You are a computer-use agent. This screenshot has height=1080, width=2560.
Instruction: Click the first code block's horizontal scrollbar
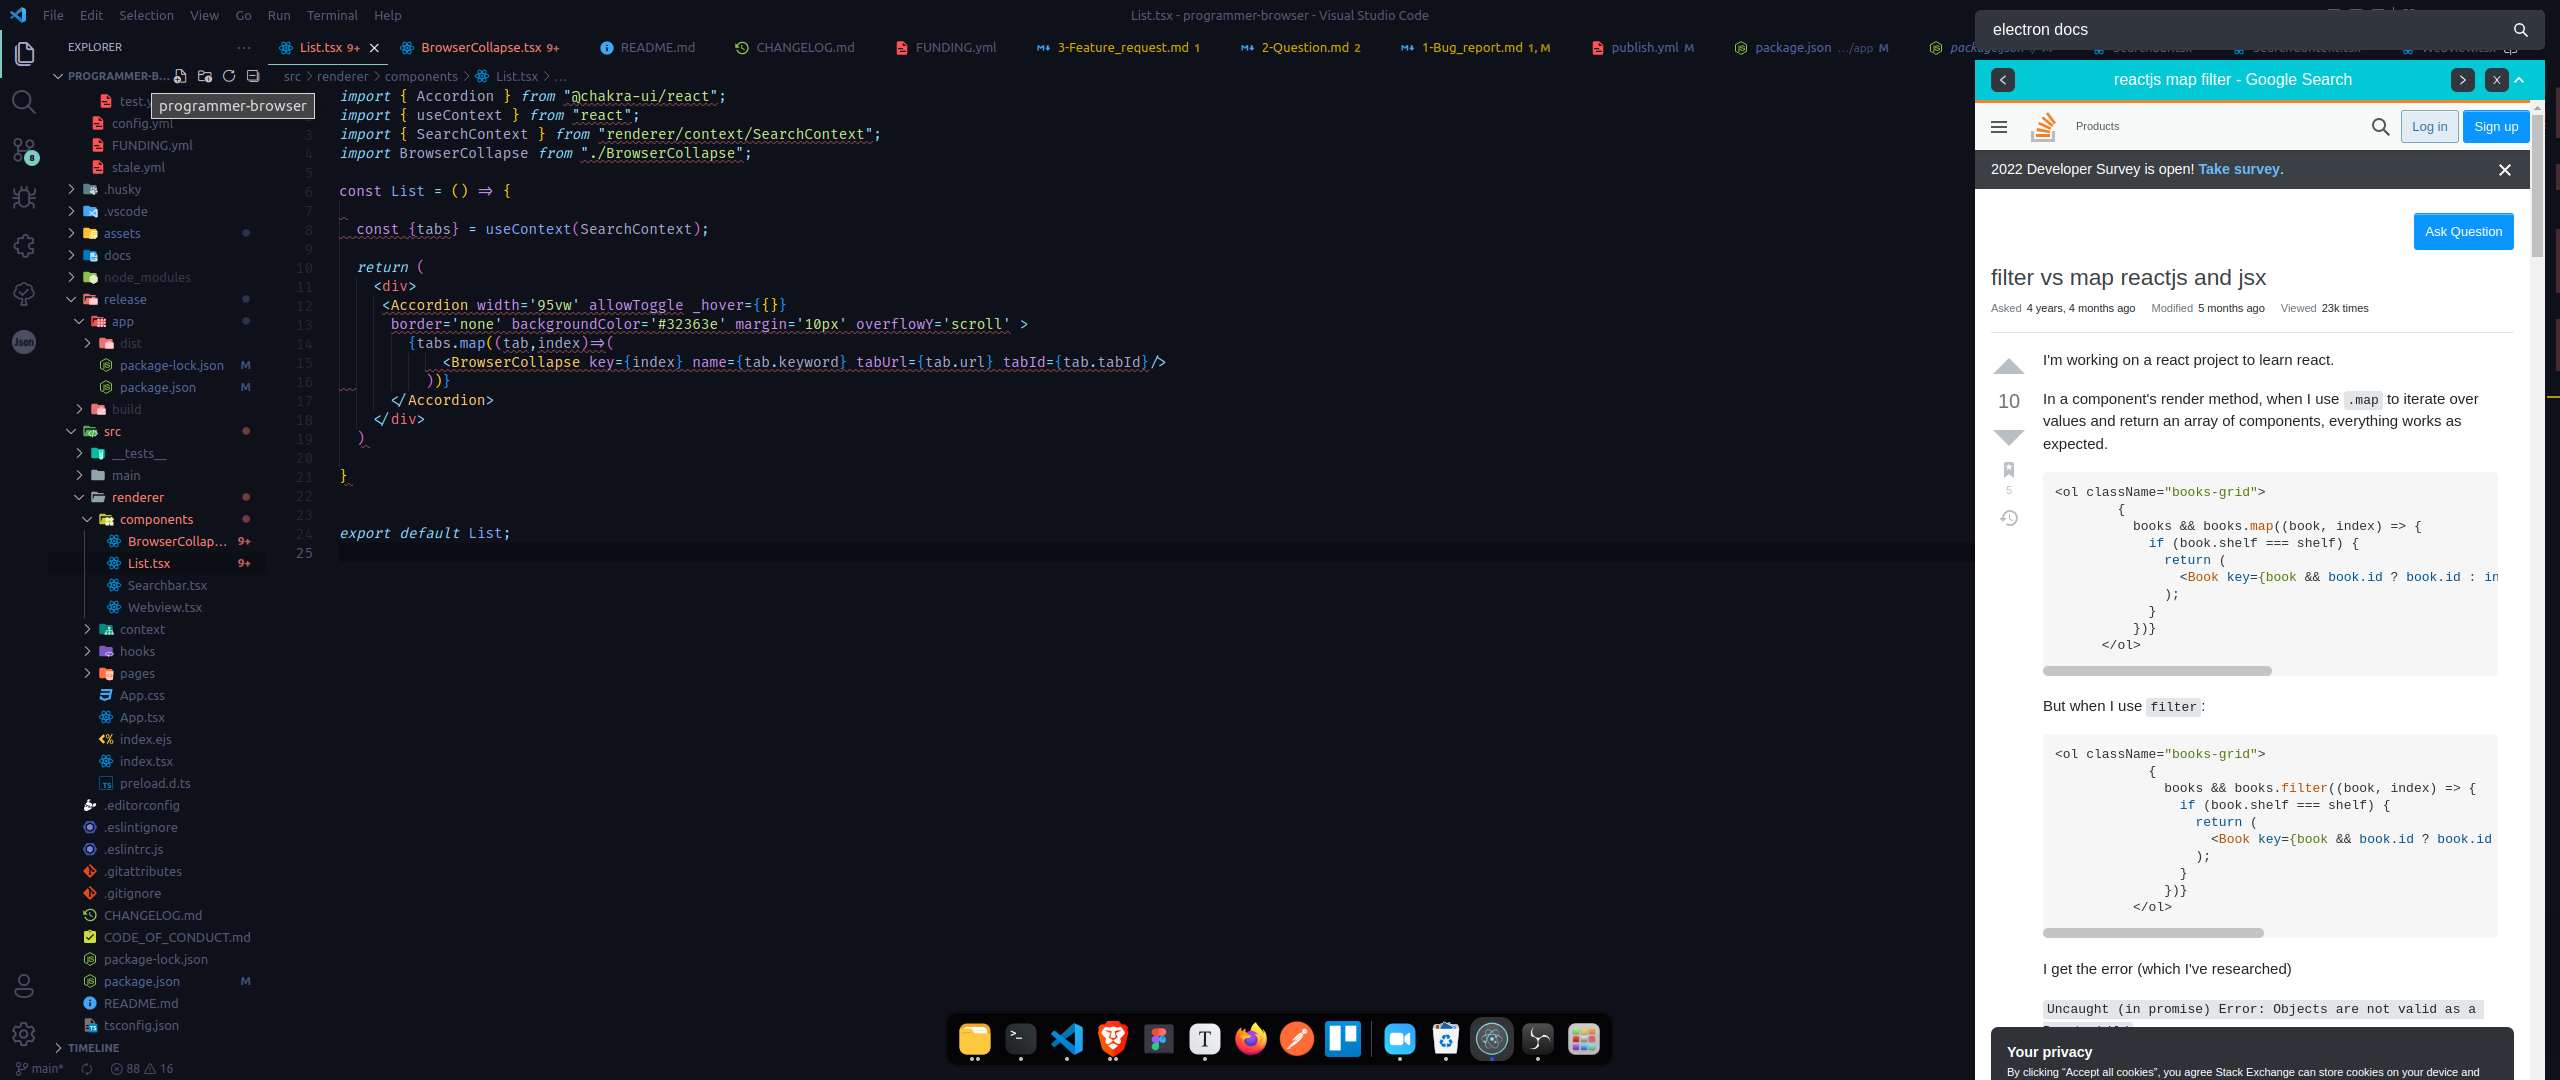[2157, 671]
